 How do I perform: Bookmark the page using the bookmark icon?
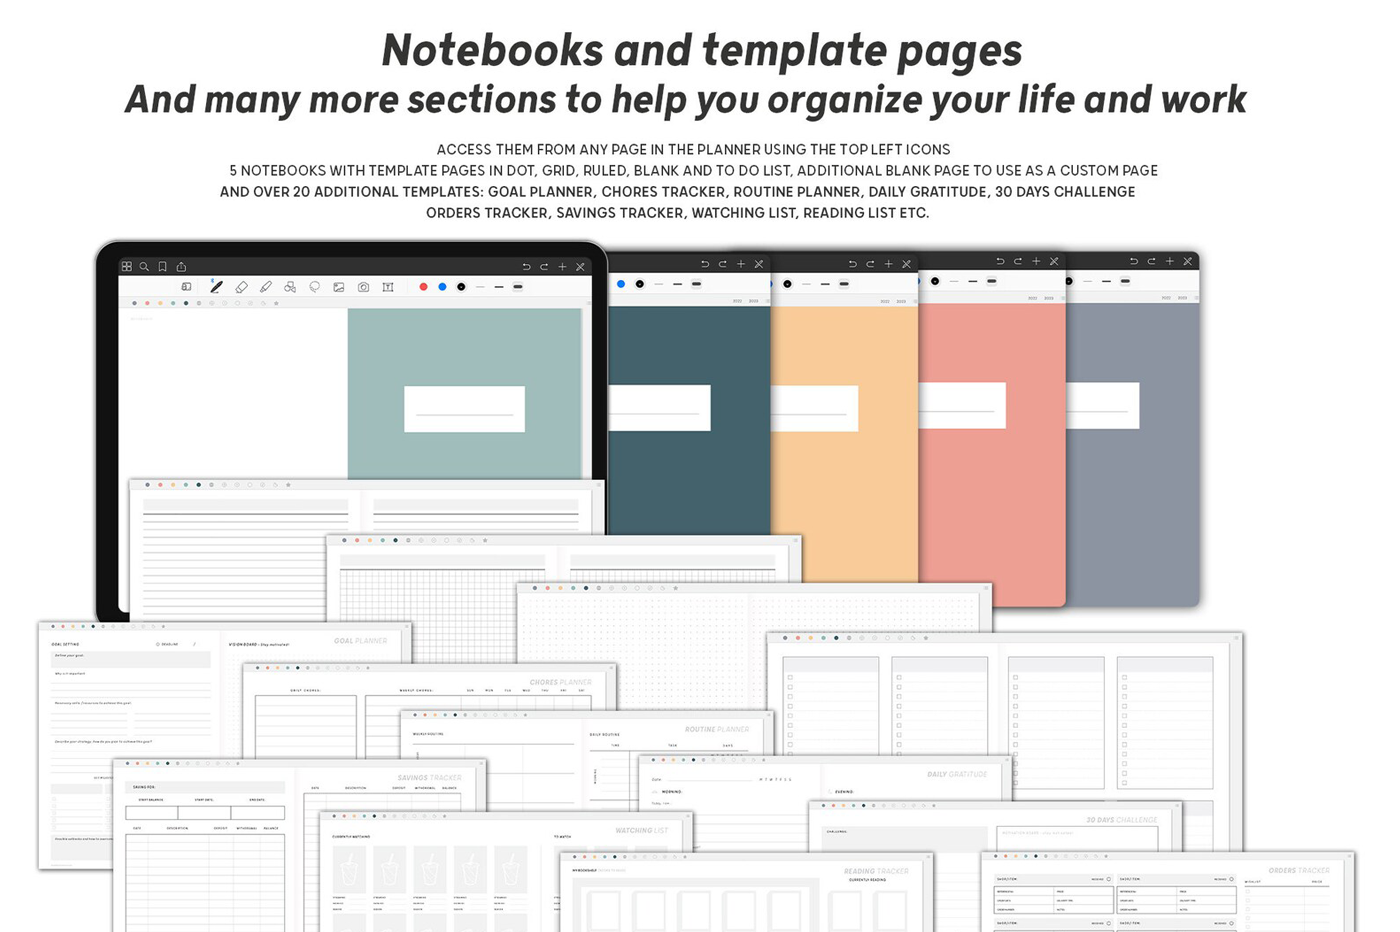tap(163, 267)
